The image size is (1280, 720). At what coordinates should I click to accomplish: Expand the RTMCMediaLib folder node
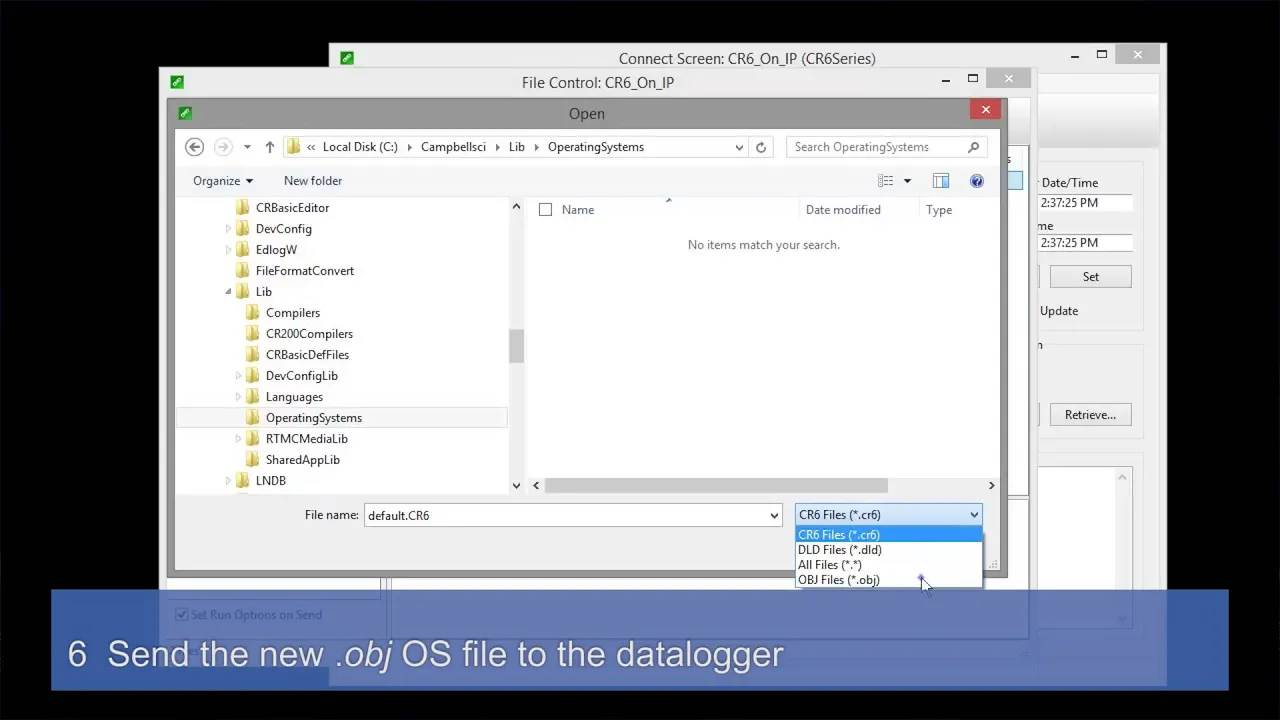(238, 439)
